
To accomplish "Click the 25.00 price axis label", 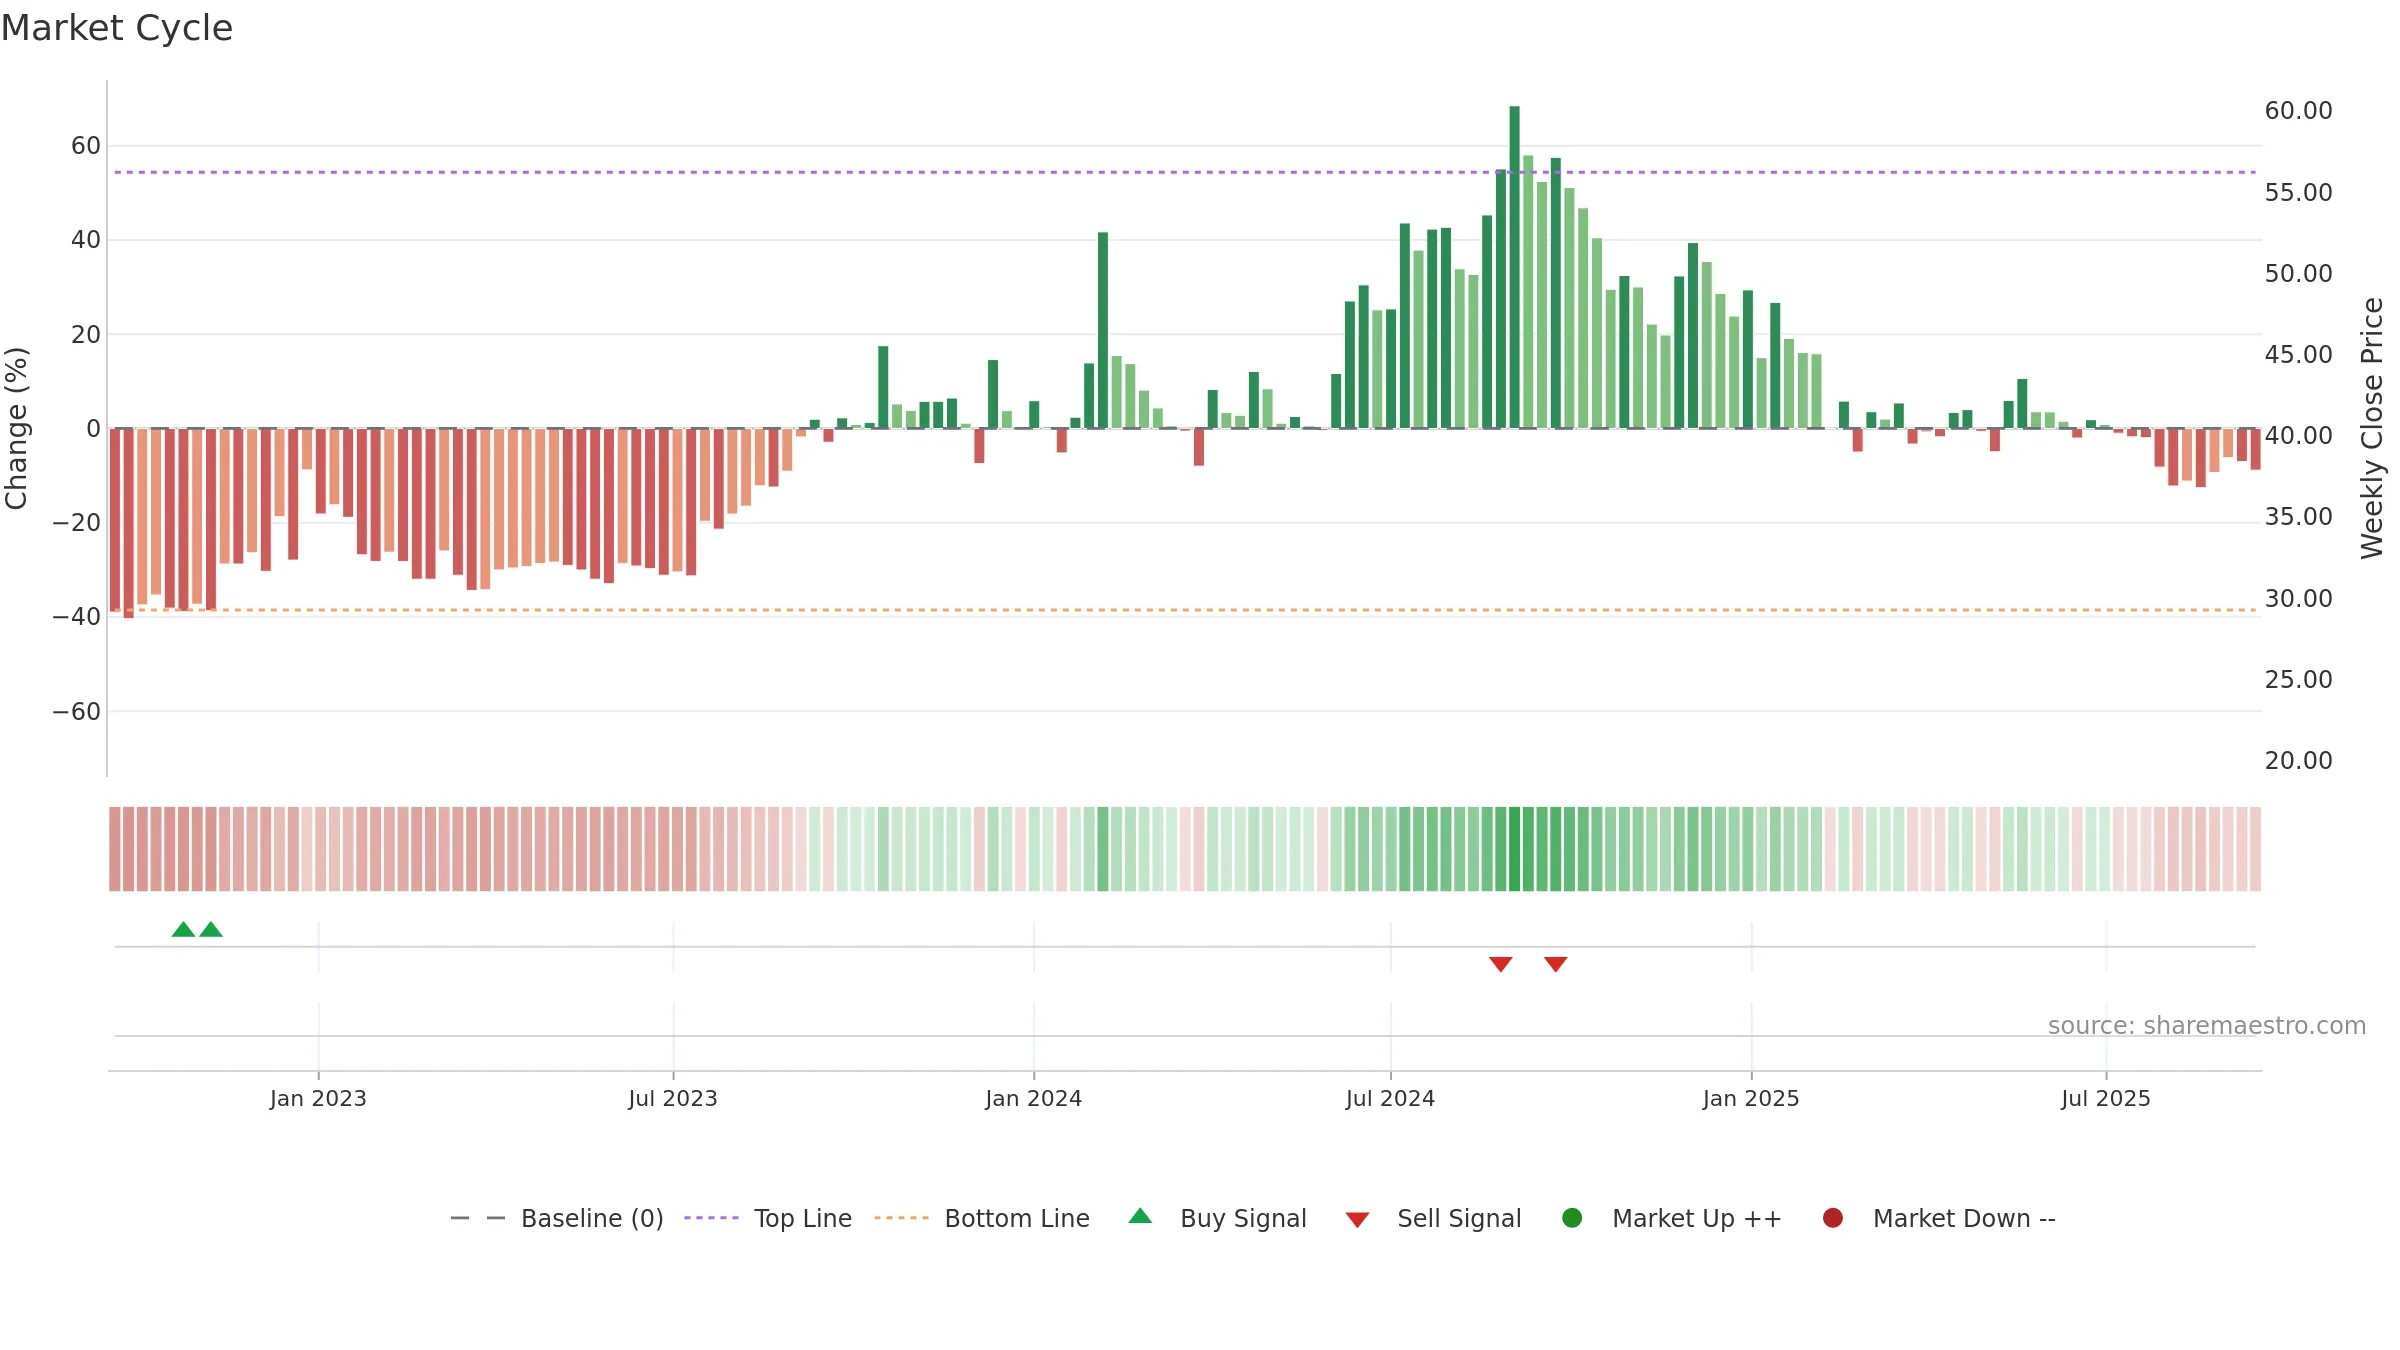I will coord(2298,679).
